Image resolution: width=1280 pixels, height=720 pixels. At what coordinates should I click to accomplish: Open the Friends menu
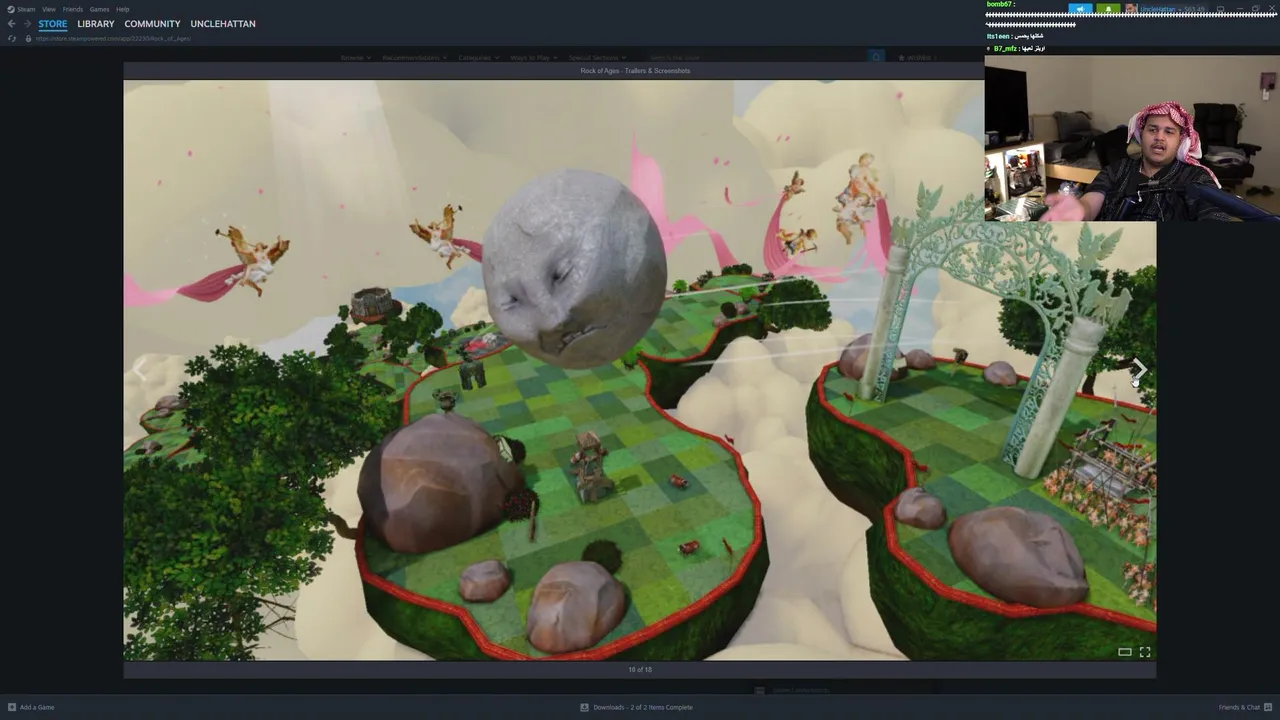73,9
